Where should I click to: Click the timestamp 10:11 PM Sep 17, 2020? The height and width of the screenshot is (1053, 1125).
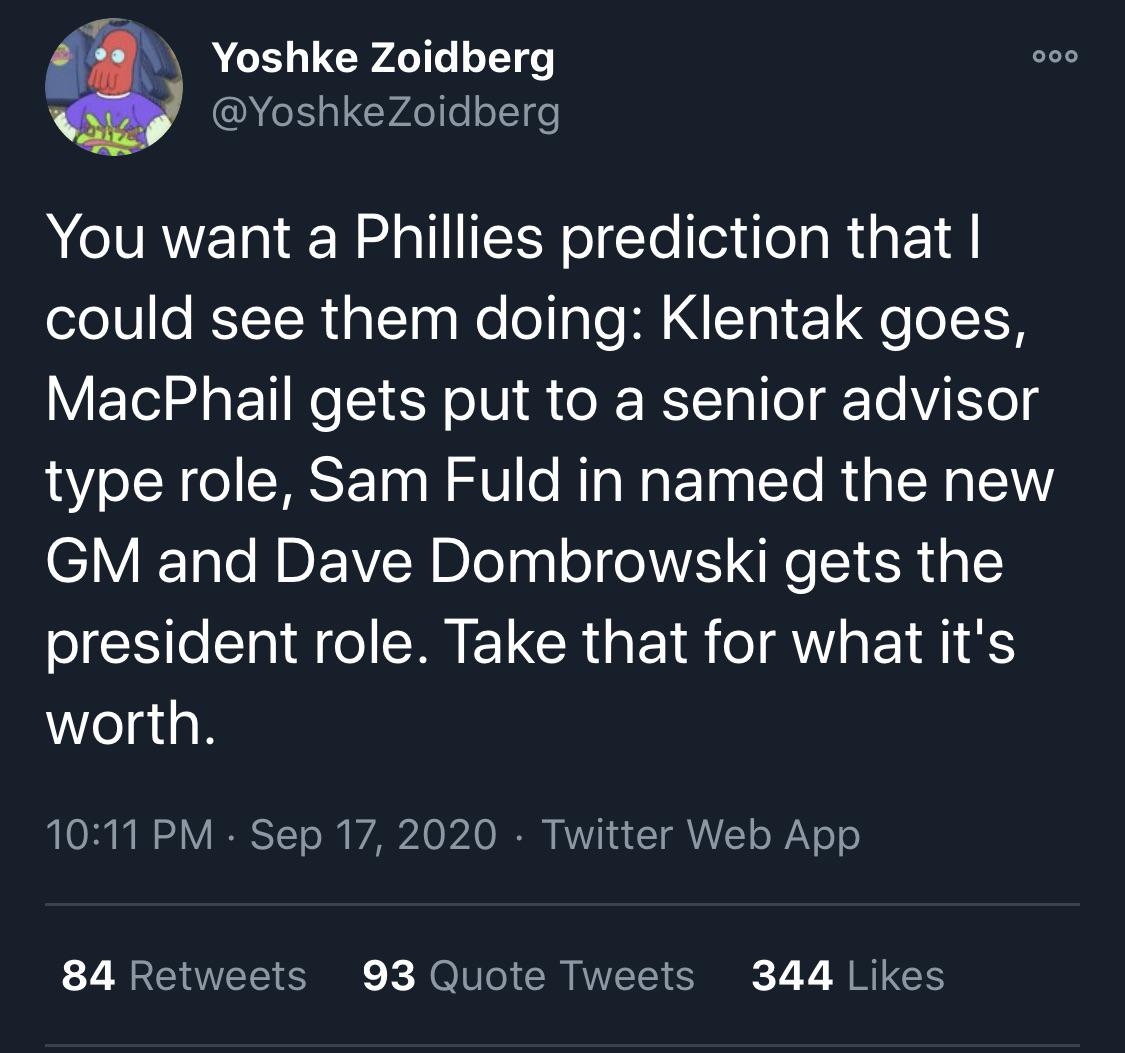point(270,834)
